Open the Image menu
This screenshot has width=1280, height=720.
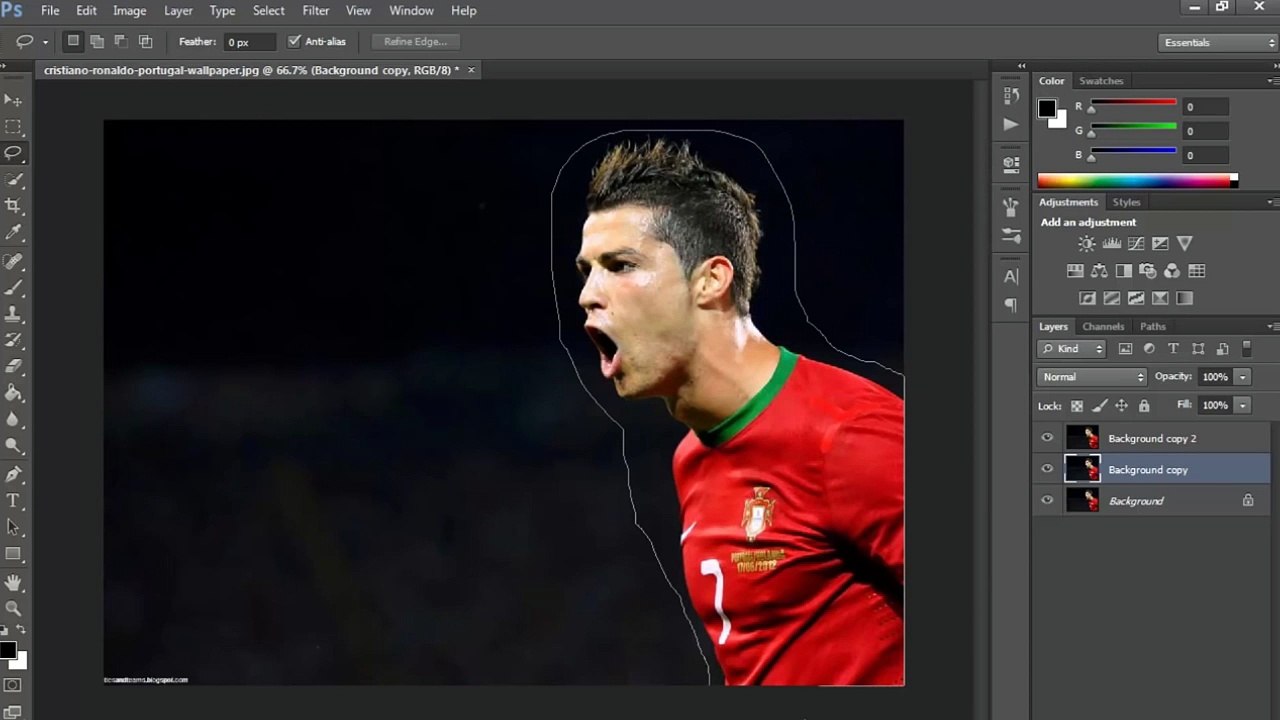click(129, 10)
